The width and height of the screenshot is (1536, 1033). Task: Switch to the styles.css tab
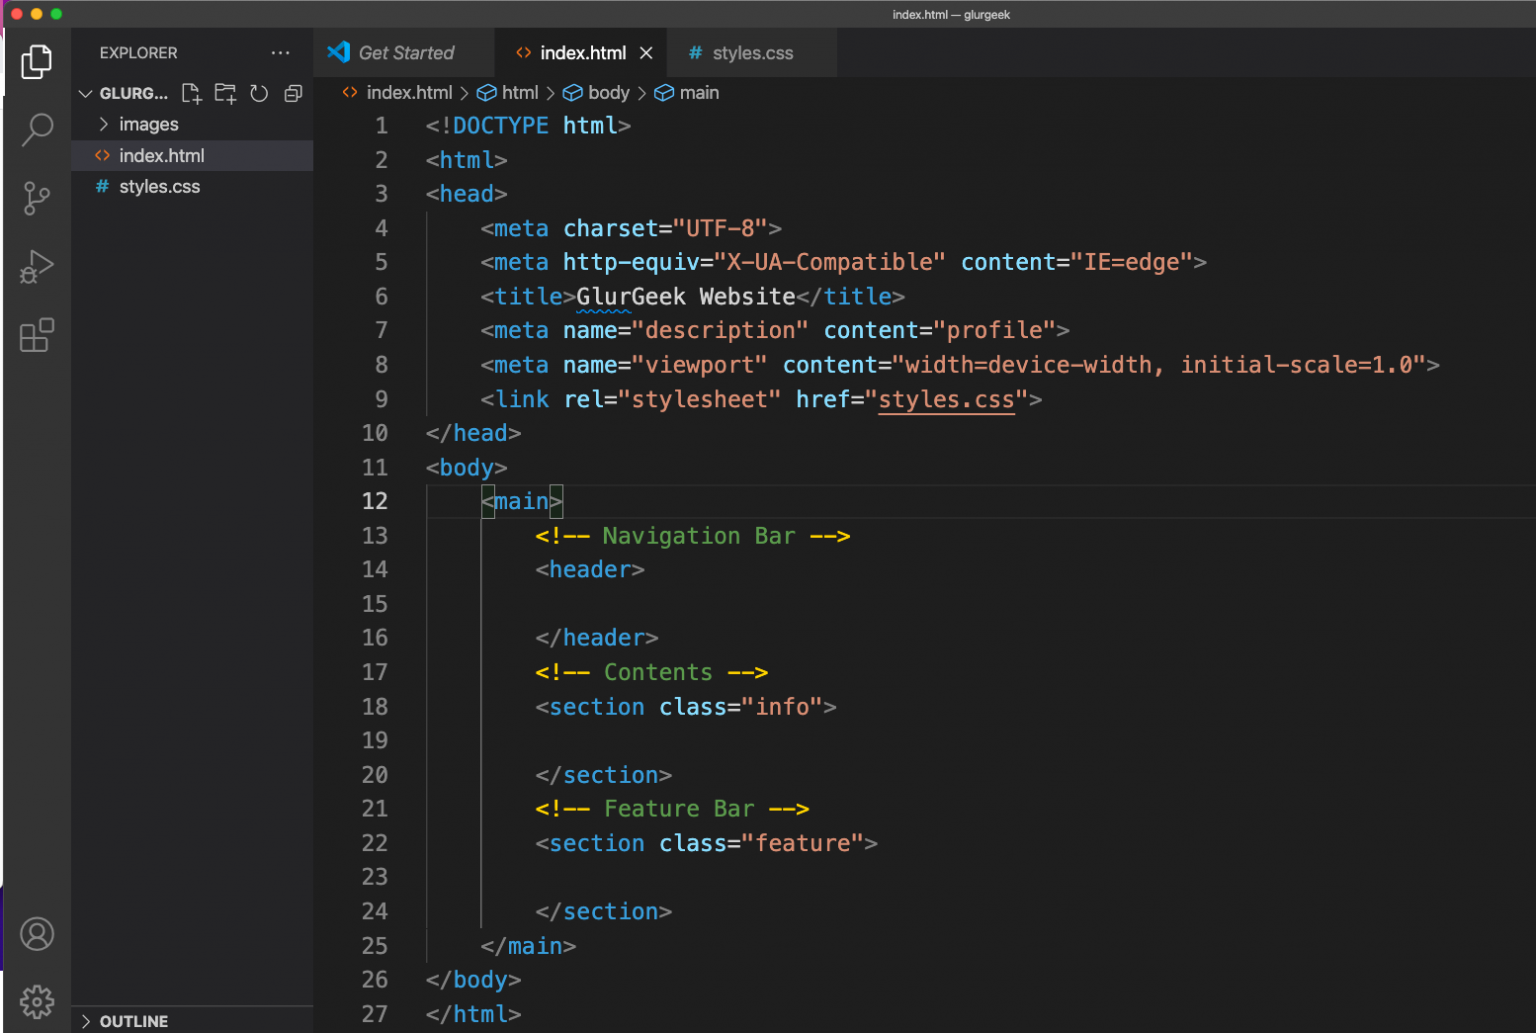pyautogui.click(x=752, y=53)
